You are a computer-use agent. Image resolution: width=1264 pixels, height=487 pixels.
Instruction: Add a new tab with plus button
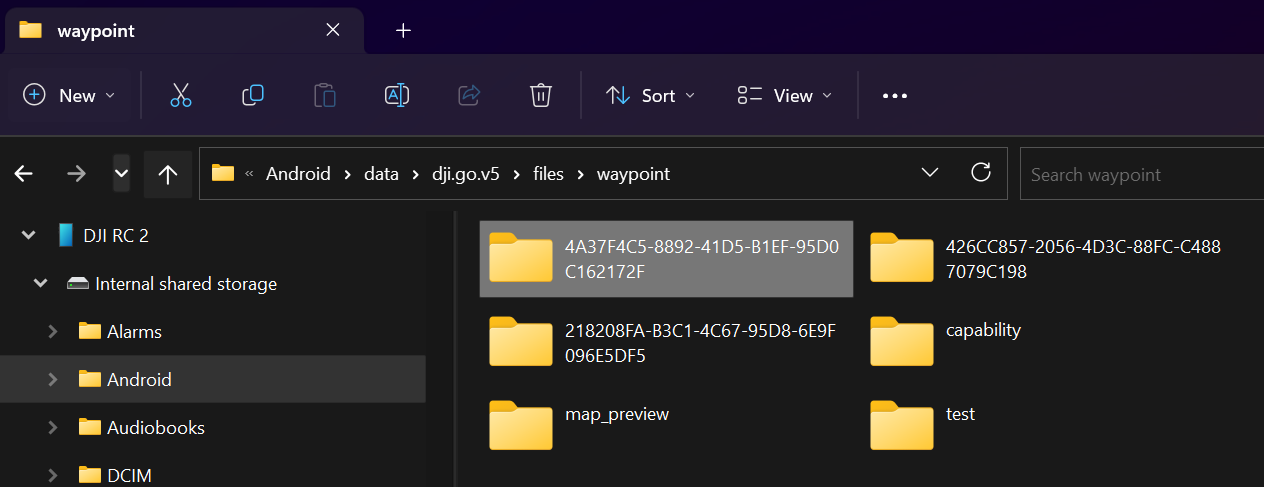click(x=403, y=30)
